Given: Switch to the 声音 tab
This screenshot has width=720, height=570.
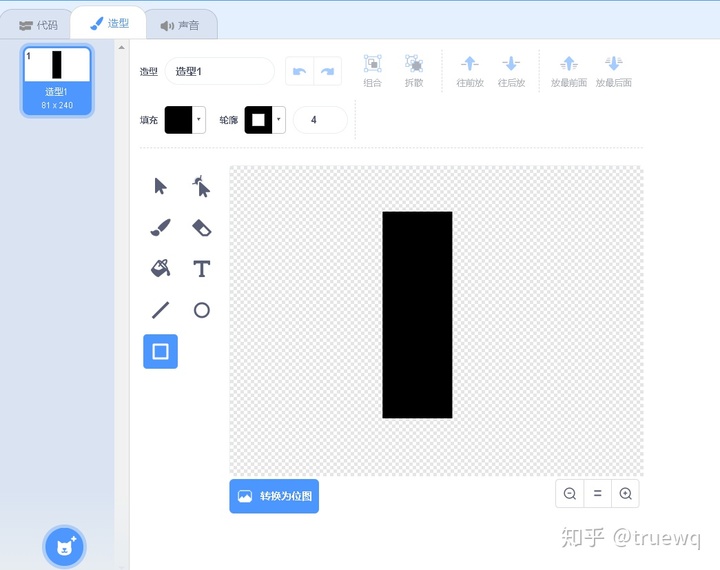Looking at the screenshot, I should click(180, 26).
